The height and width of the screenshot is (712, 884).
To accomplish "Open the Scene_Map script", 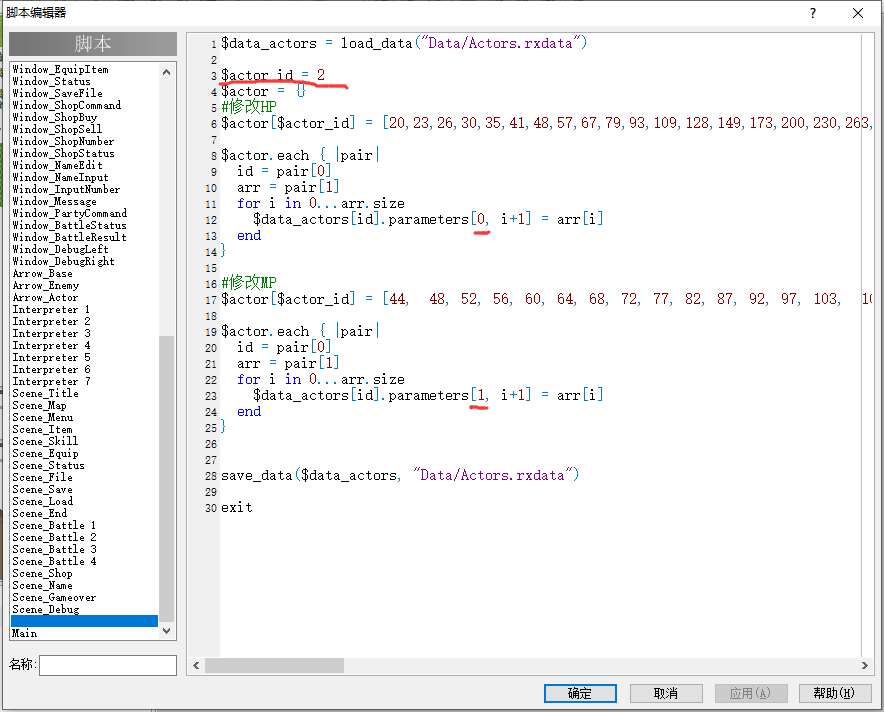I will [39, 405].
